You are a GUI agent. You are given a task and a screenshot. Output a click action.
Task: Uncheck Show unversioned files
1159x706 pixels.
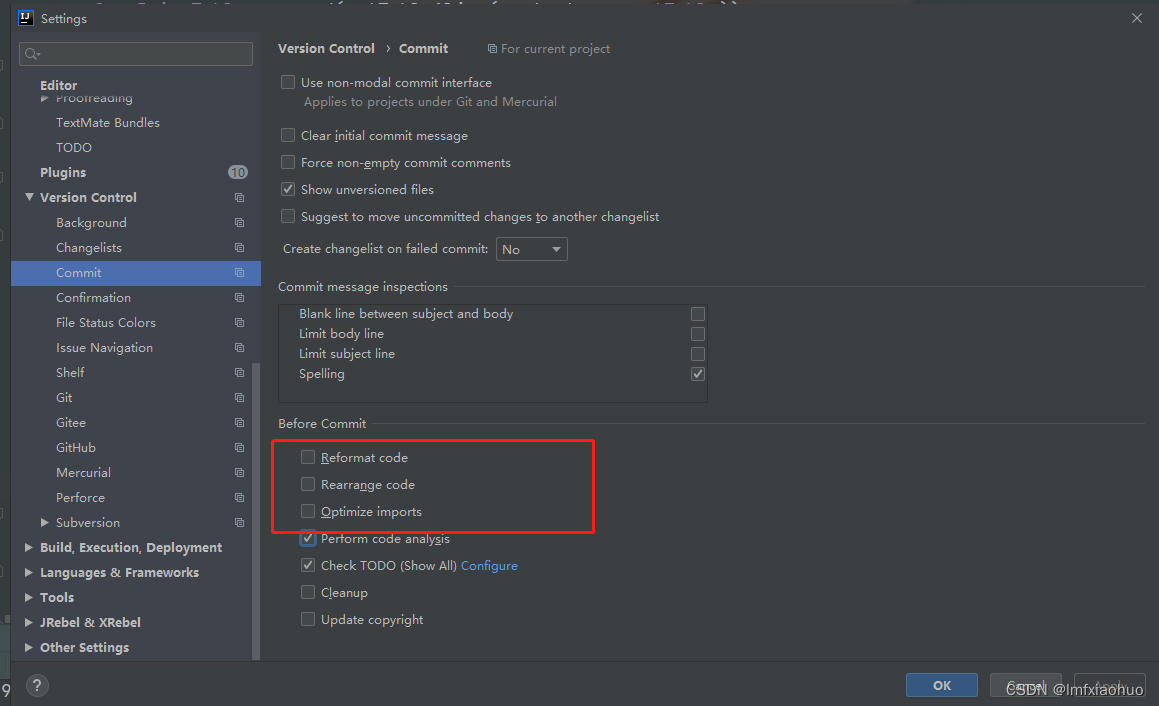pyautogui.click(x=288, y=189)
